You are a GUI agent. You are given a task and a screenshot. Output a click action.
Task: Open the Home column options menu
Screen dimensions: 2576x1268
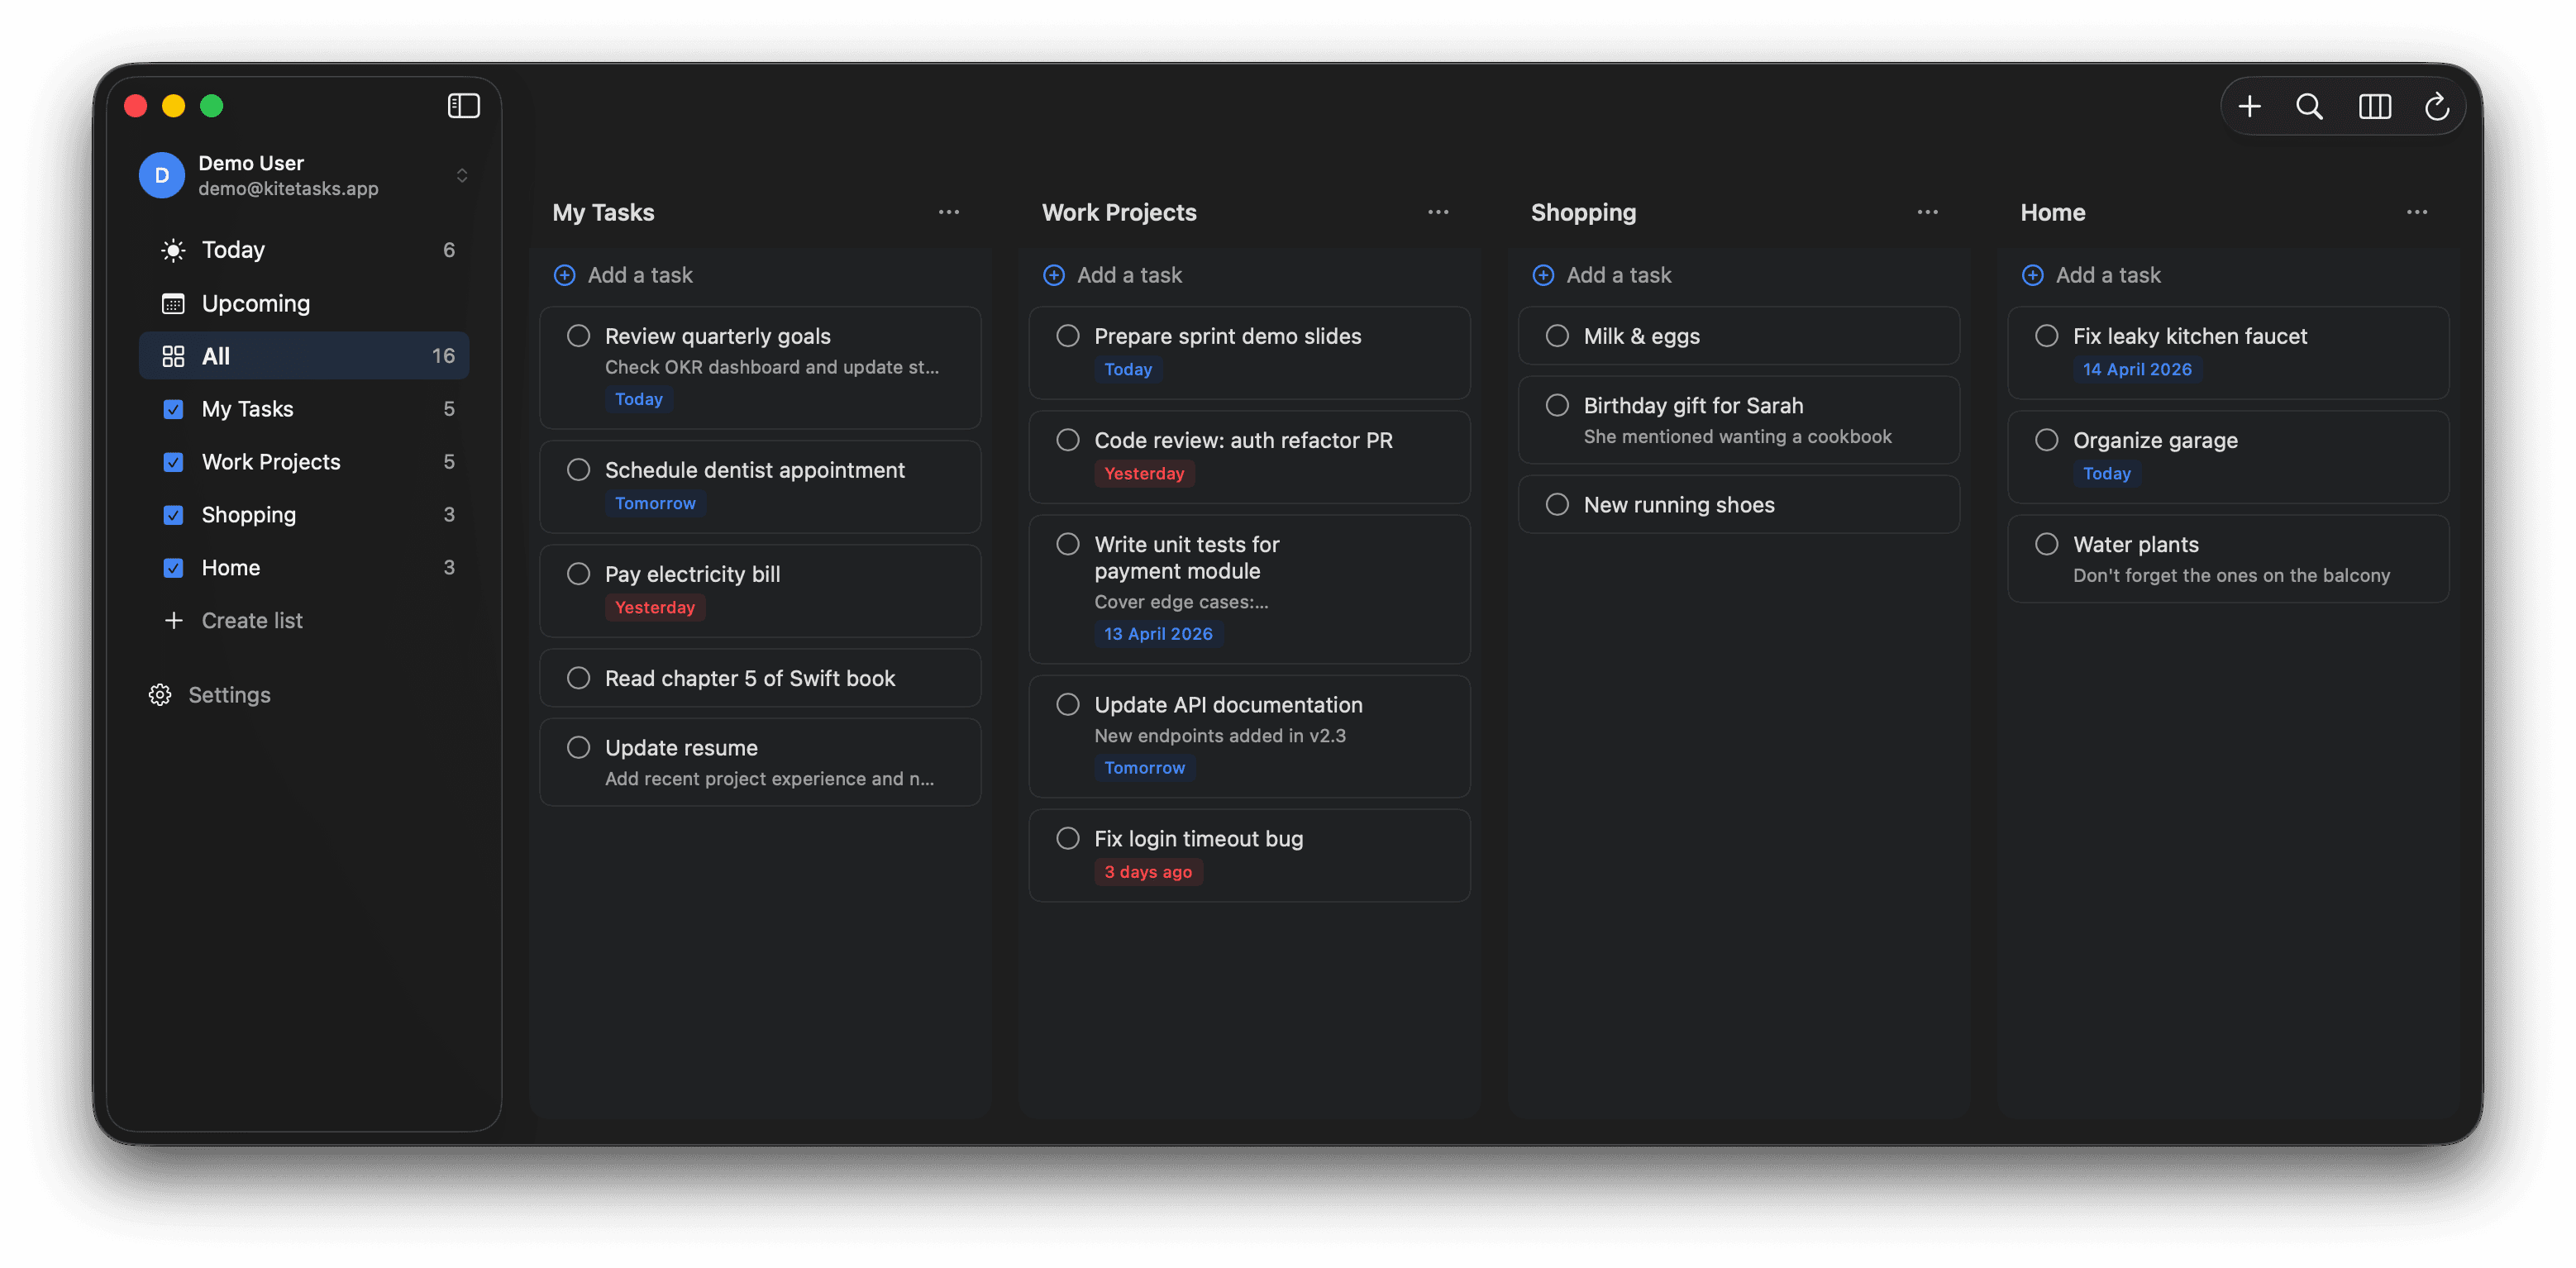pyautogui.click(x=2417, y=212)
